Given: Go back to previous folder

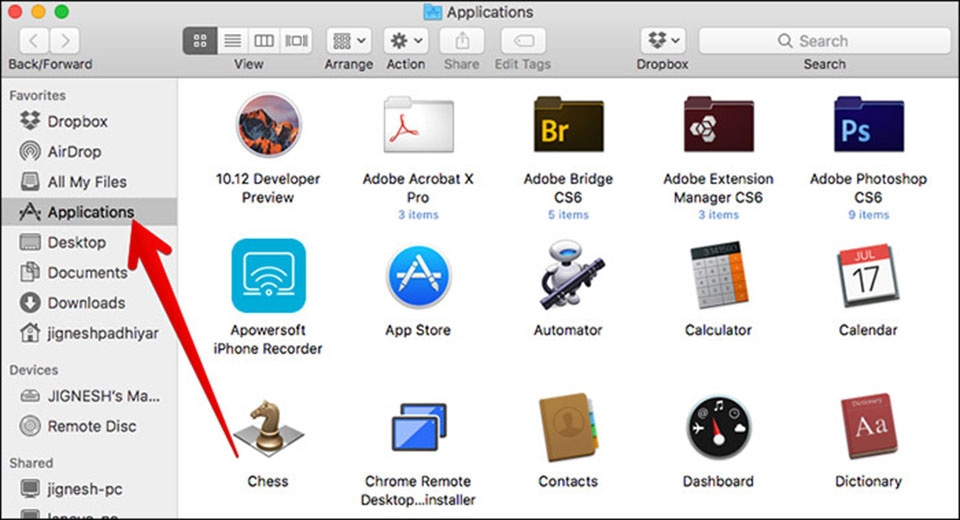Looking at the screenshot, I should pos(34,41).
